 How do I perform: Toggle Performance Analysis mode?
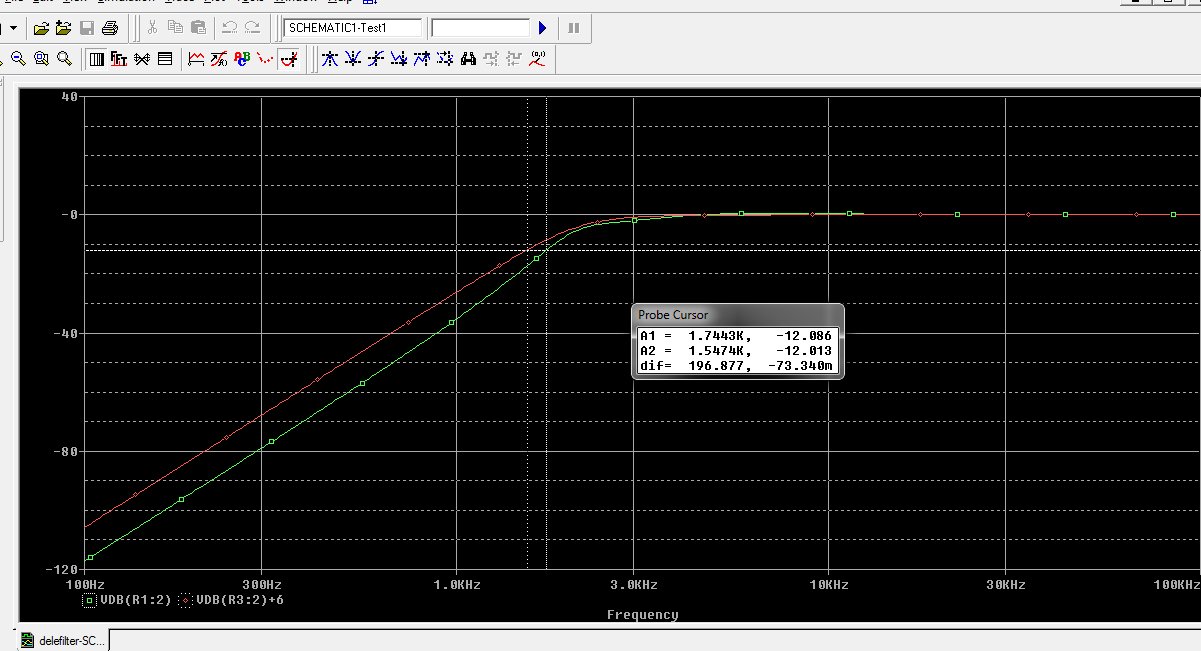coord(142,59)
